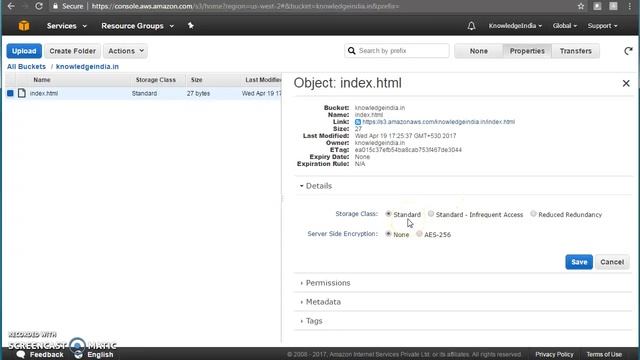This screenshot has height=360, width=640.
Task: Click the pin shortcut icon in the navigation bar
Action: [x=191, y=25]
